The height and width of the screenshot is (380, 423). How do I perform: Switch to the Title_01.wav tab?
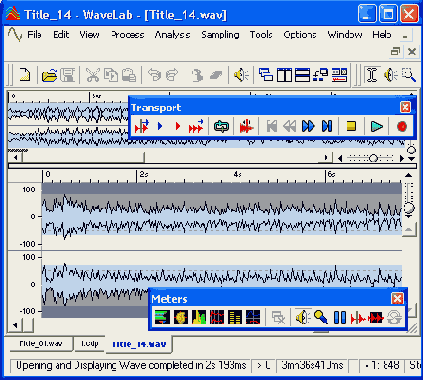[40, 344]
